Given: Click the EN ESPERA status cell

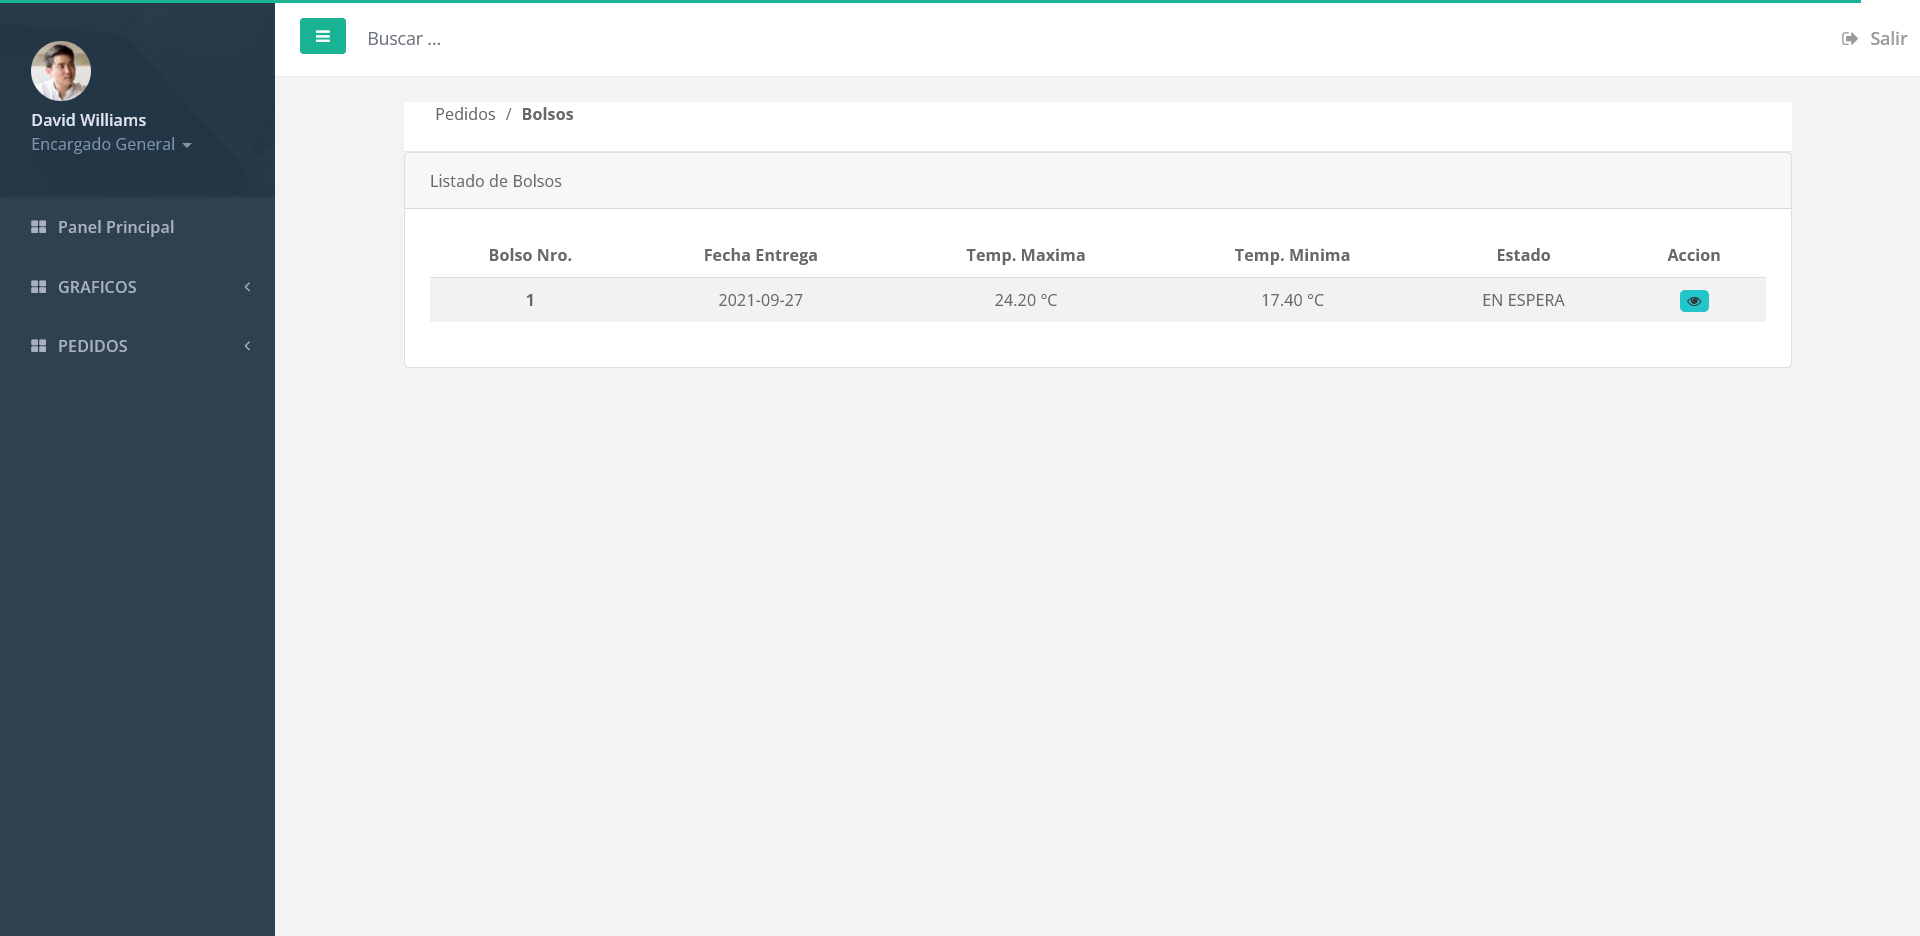Looking at the screenshot, I should tap(1522, 300).
